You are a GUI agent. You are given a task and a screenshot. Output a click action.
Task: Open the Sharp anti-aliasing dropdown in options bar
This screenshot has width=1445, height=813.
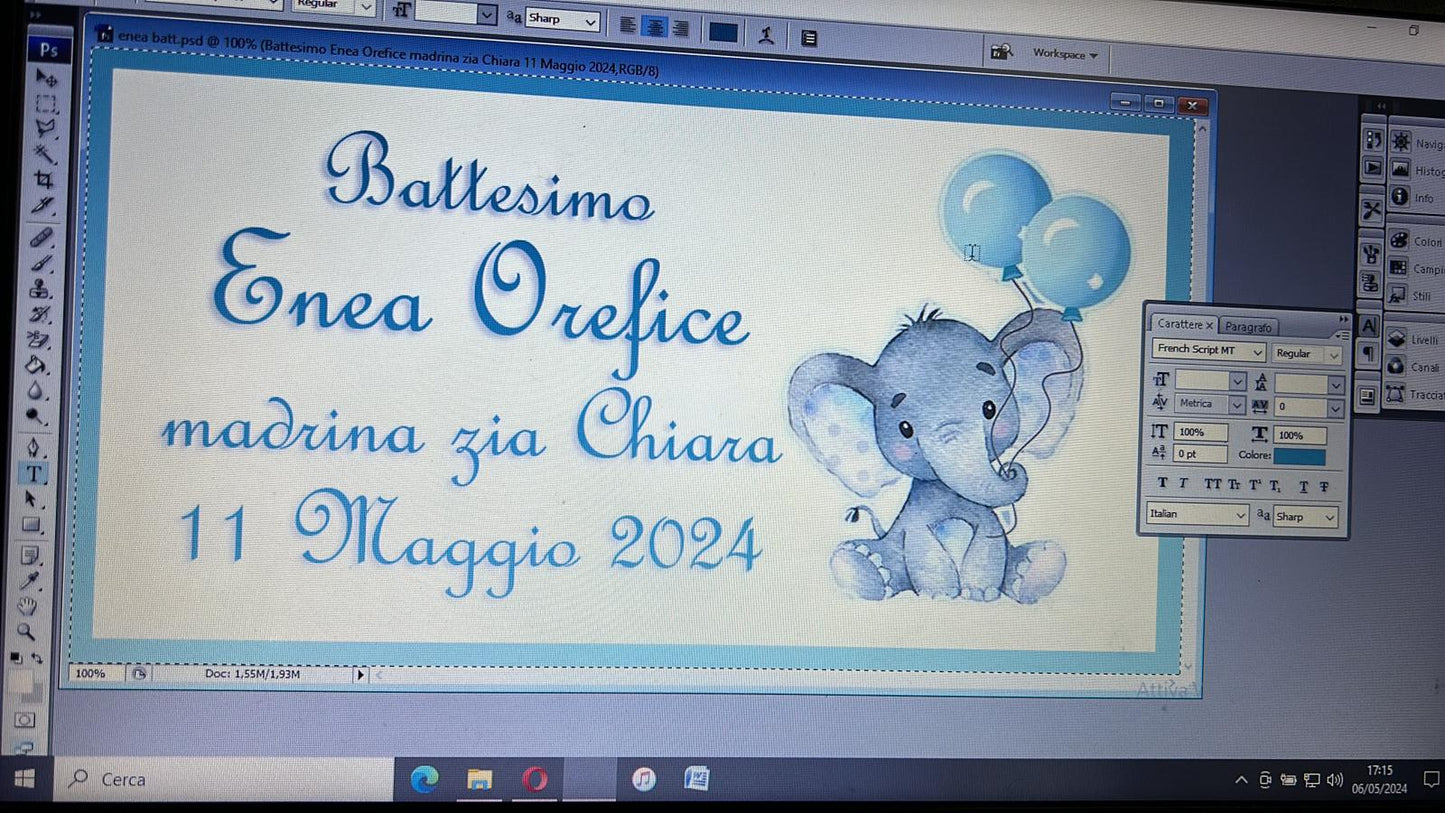590,21
